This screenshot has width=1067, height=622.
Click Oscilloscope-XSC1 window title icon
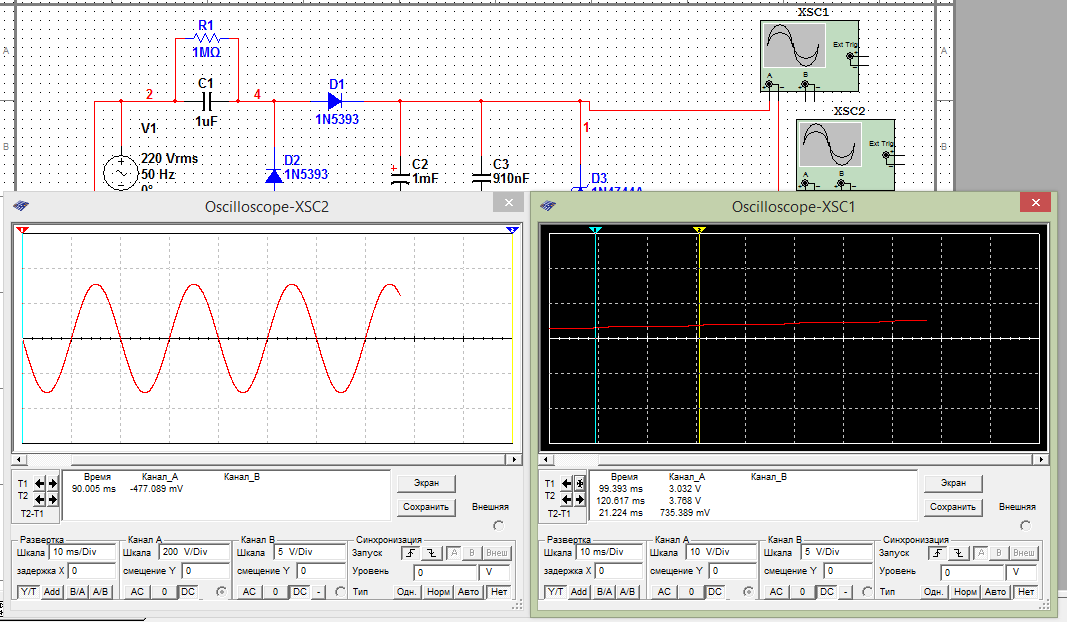pyautogui.click(x=548, y=206)
